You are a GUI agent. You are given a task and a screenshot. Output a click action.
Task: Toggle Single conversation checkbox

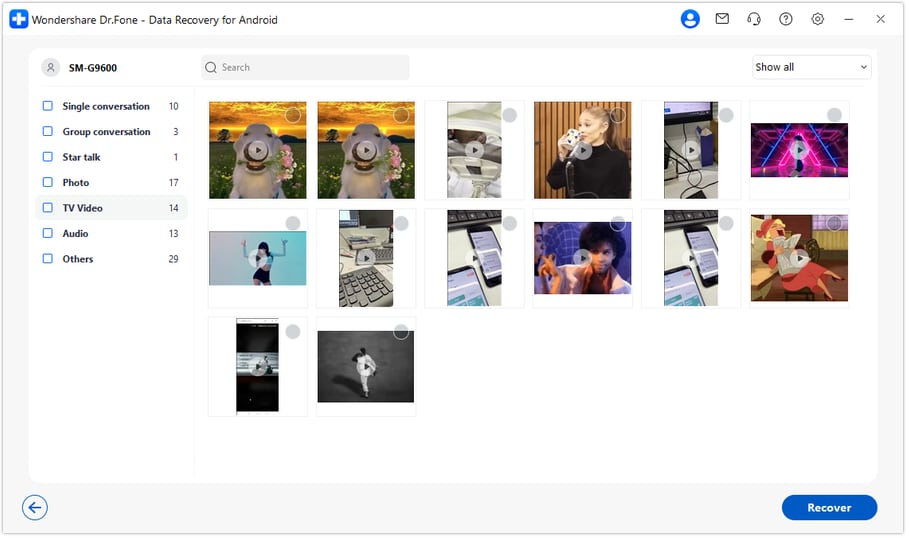(x=47, y=106)
